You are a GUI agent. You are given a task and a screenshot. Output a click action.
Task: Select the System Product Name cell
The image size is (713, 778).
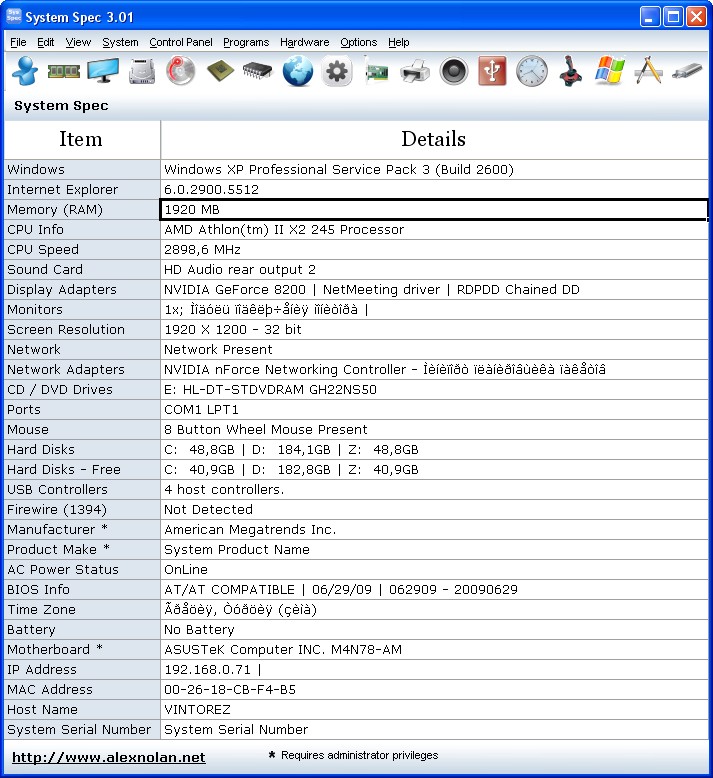point(434,550)
